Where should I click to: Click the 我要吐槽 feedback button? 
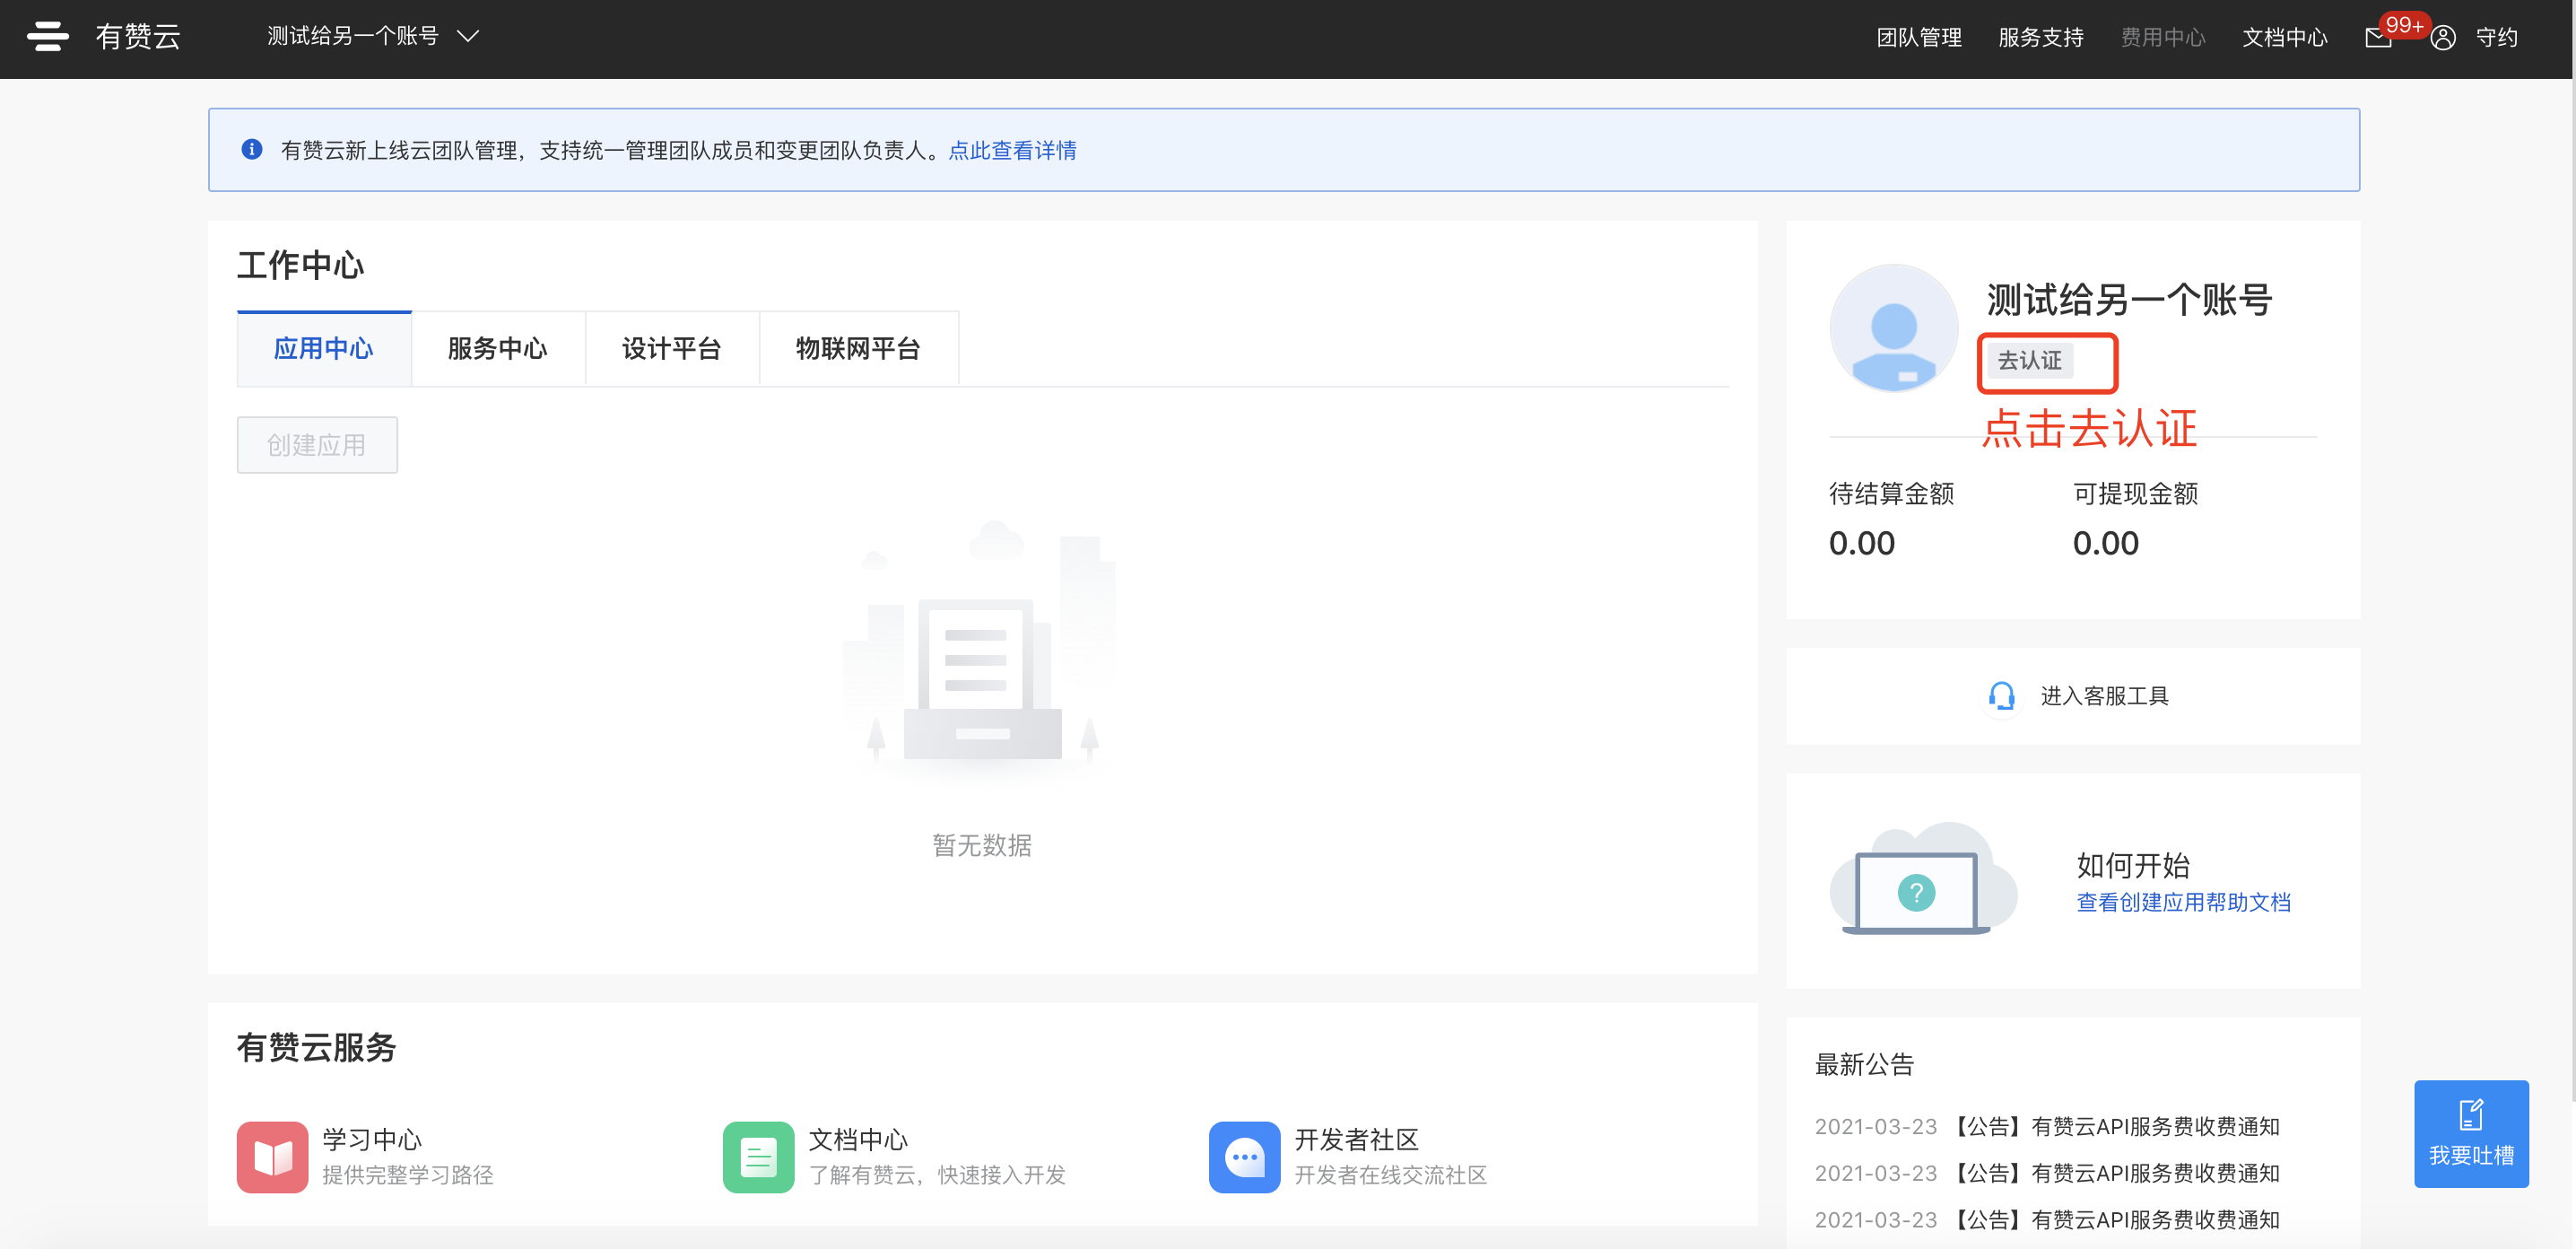2471,1133
